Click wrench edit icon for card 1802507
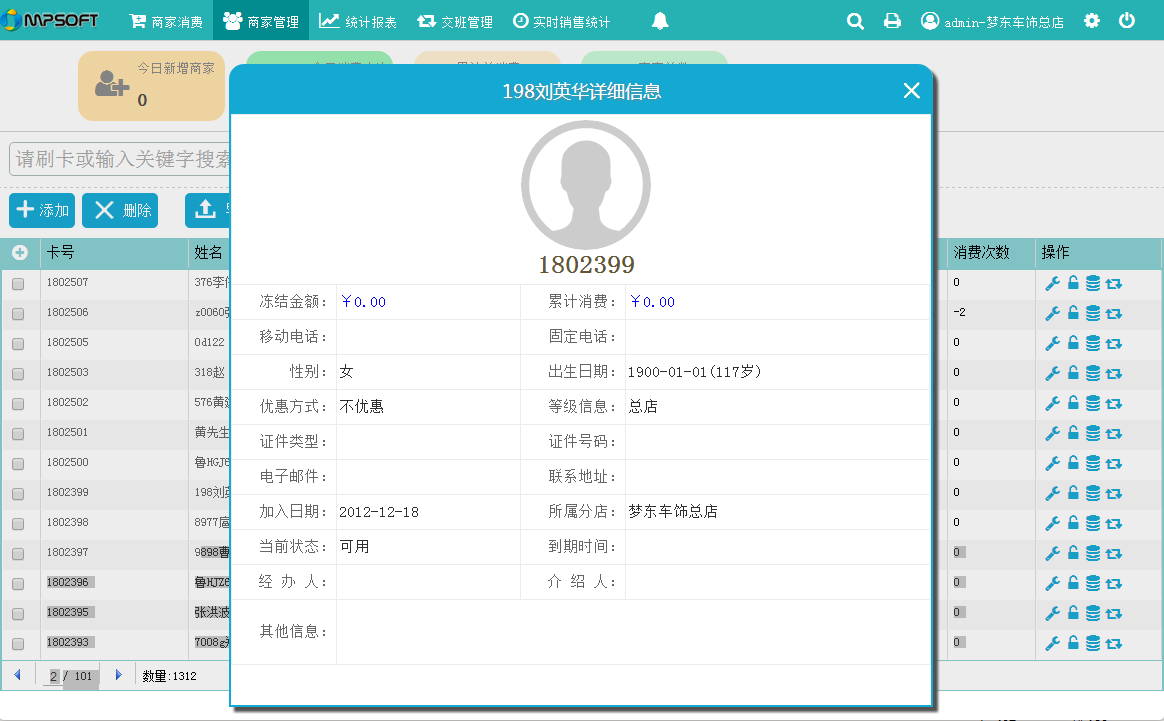This screenshot has width=1164, height=721. coord(1052,283)
